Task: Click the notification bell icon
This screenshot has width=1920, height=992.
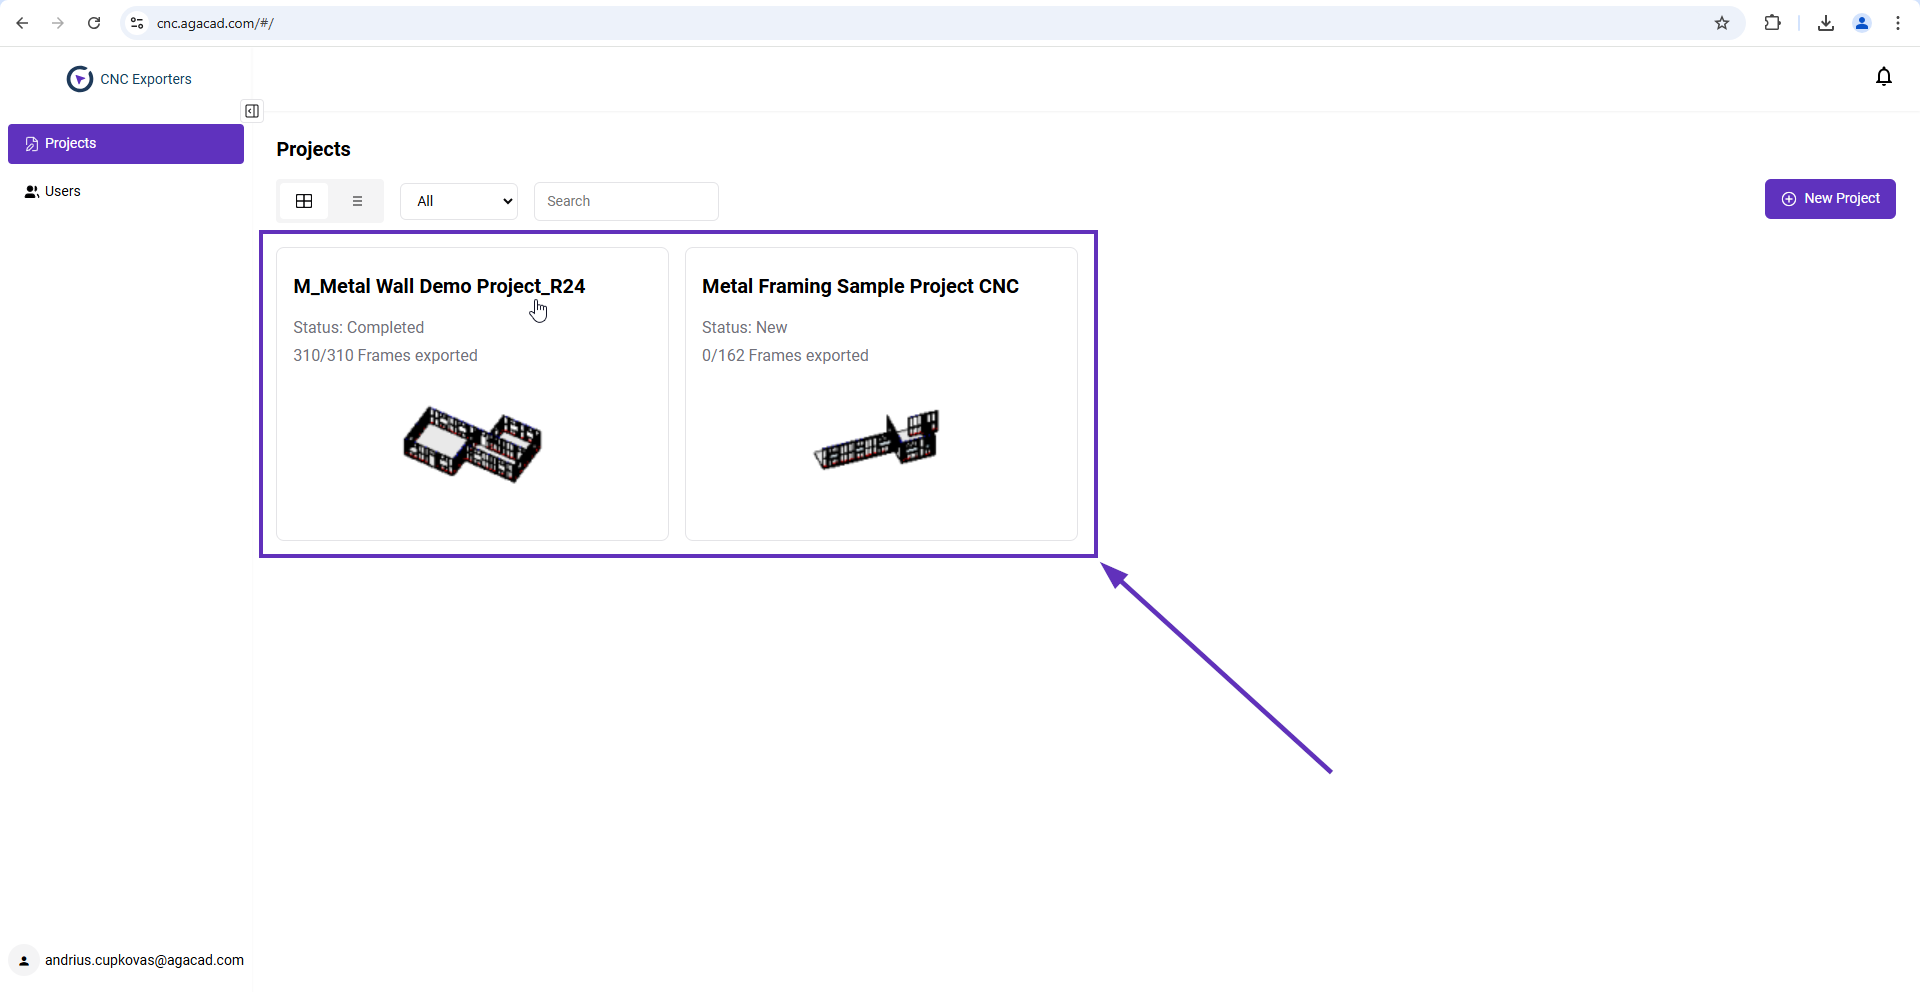Action: click(1883, 77)
